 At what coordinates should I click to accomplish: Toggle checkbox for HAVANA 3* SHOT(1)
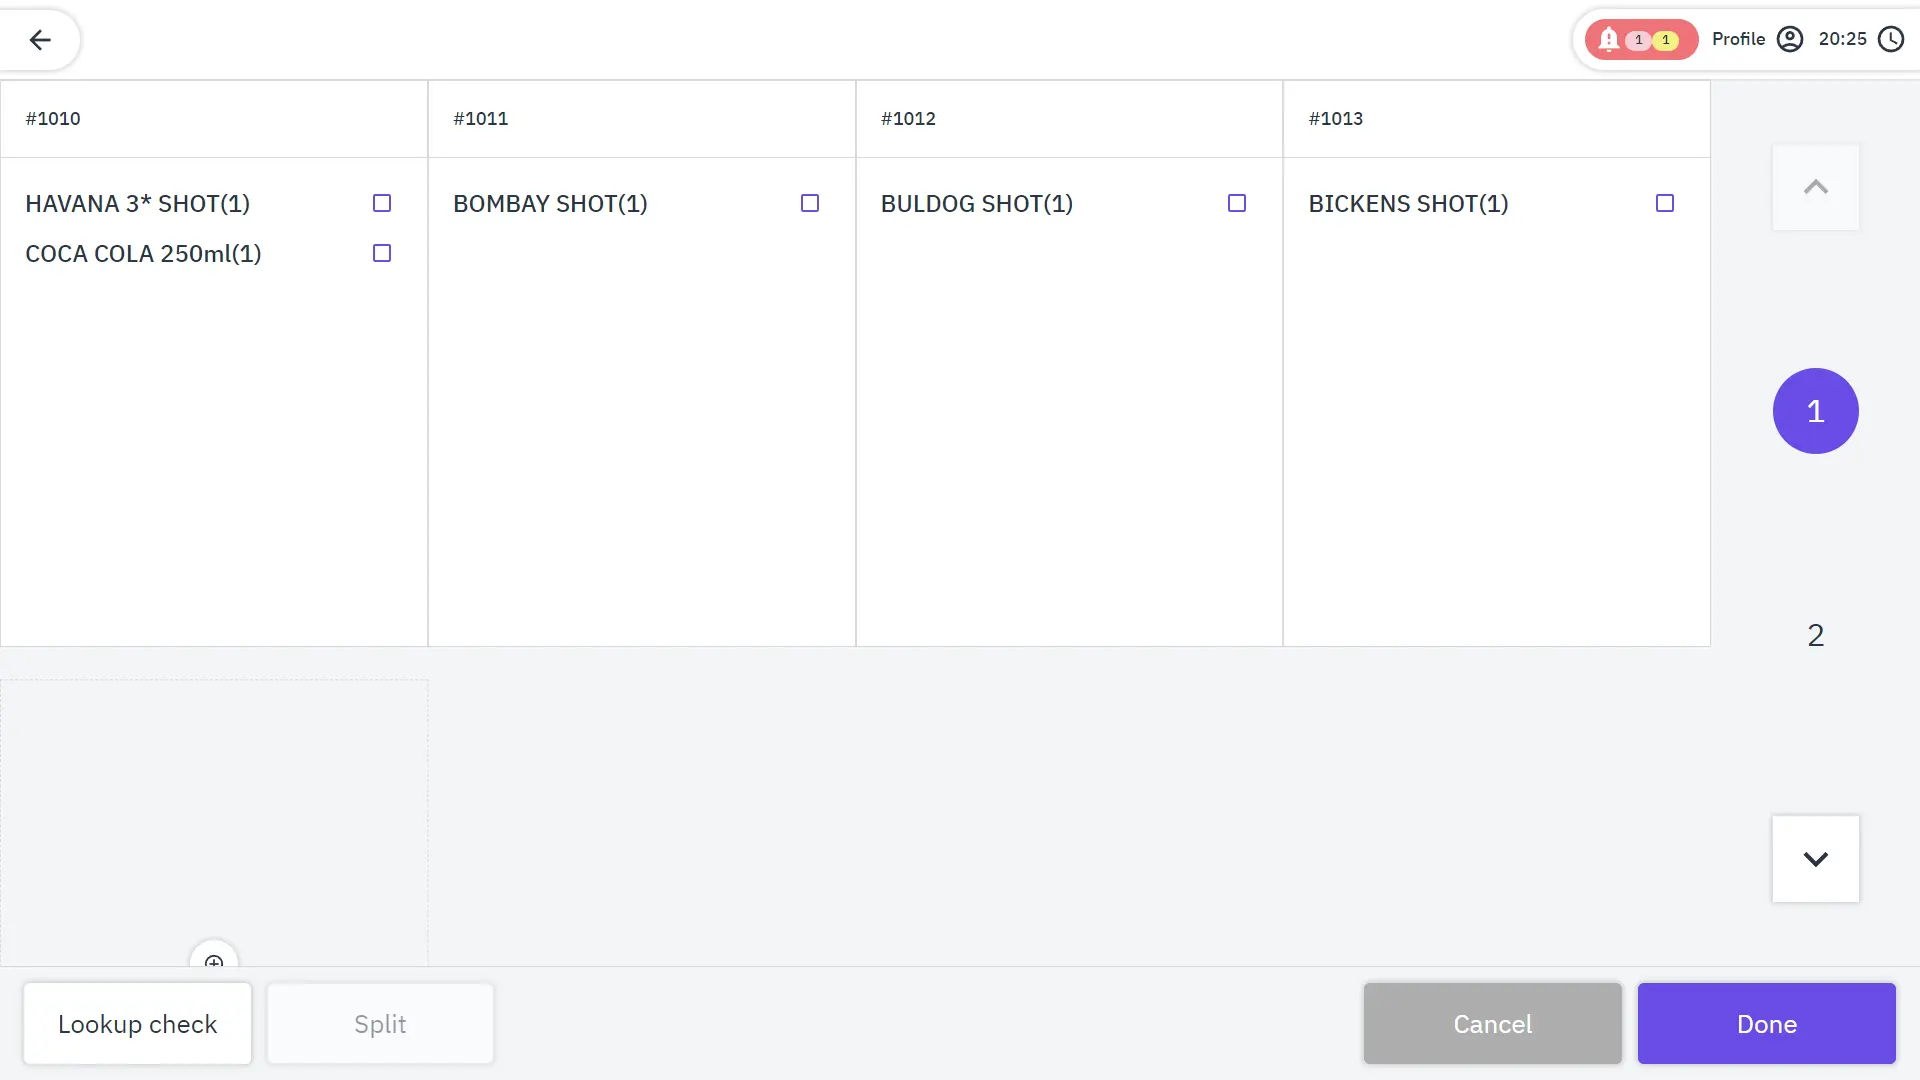tap(381, 203)
